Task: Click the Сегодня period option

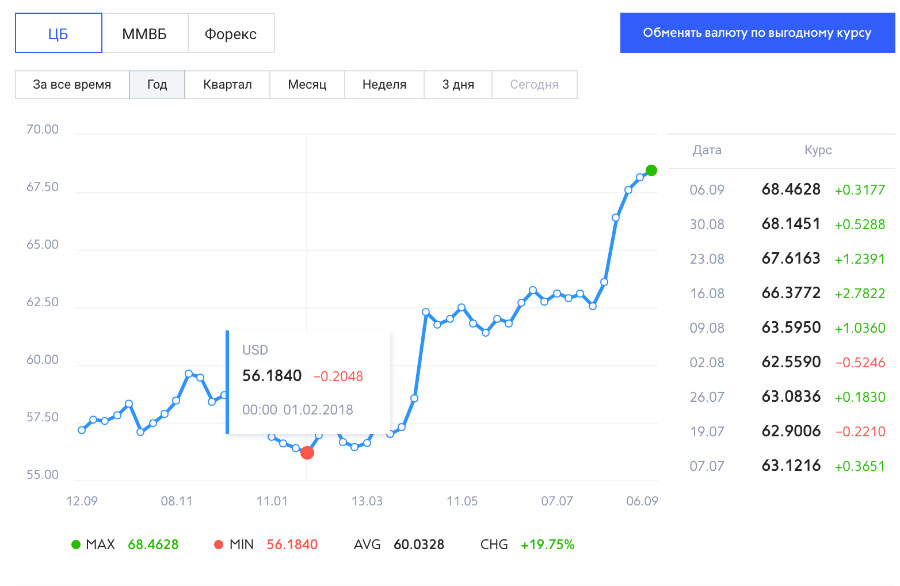Action: (x=534, y=84)
